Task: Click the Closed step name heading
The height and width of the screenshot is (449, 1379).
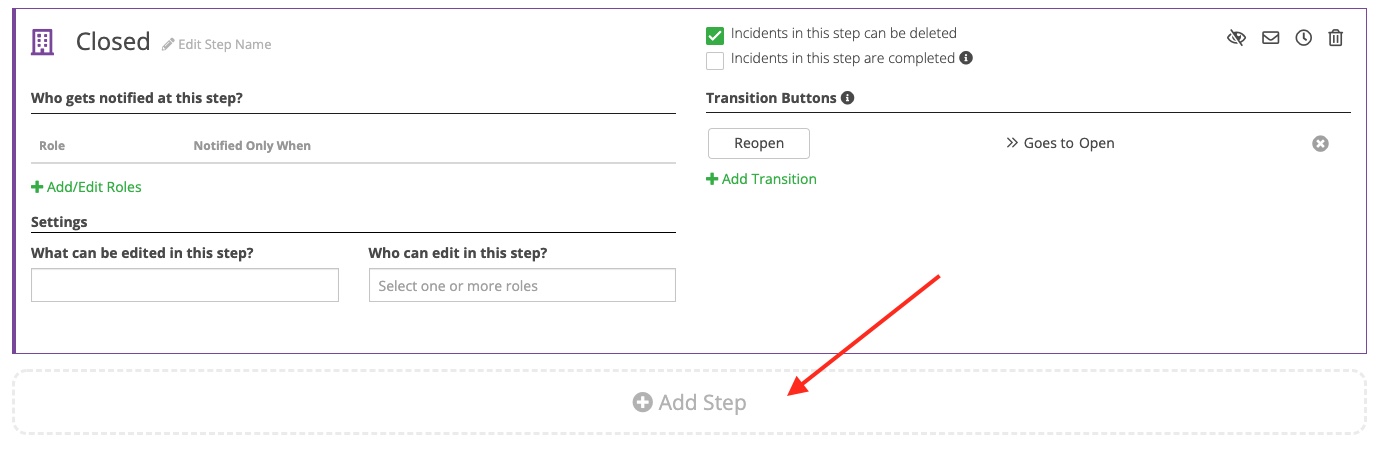Action: pyautogui.click(x=113, y=42)
